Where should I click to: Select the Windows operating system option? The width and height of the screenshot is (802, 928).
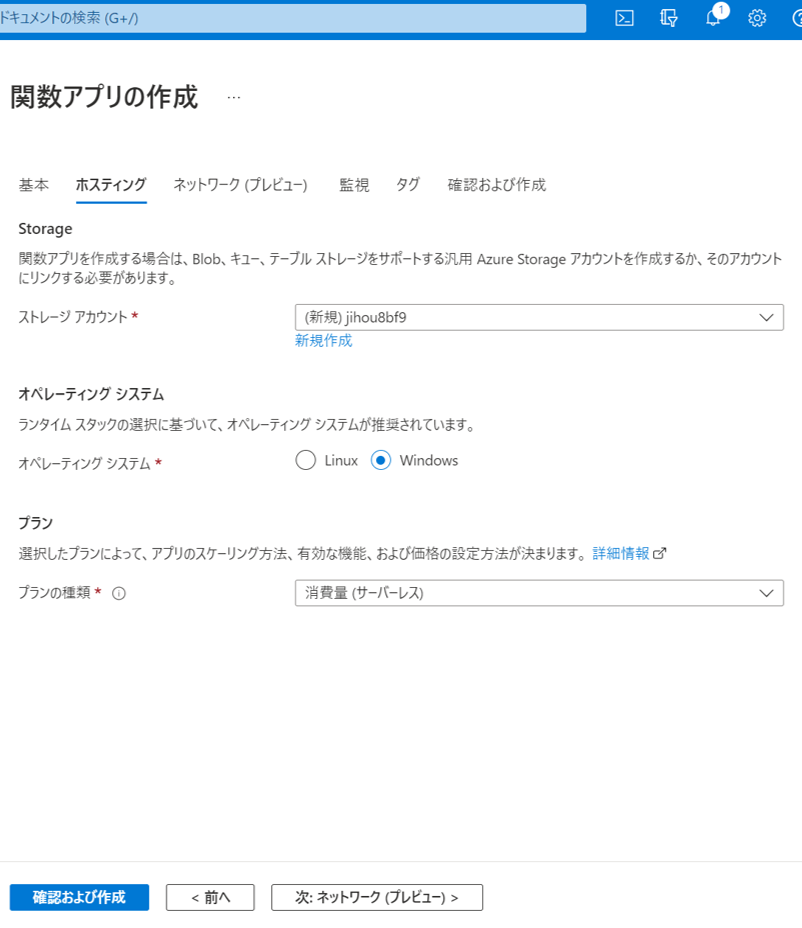tap(381, 461)
